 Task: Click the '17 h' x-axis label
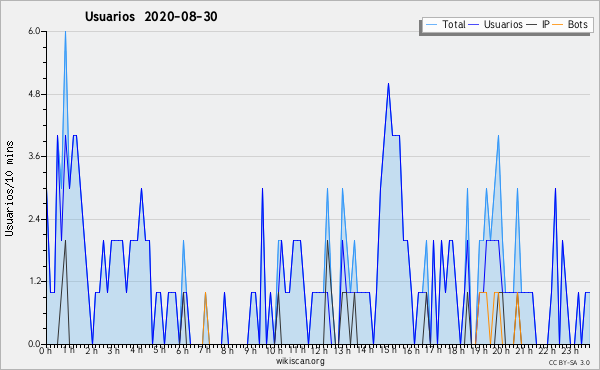tap(433, 350)
